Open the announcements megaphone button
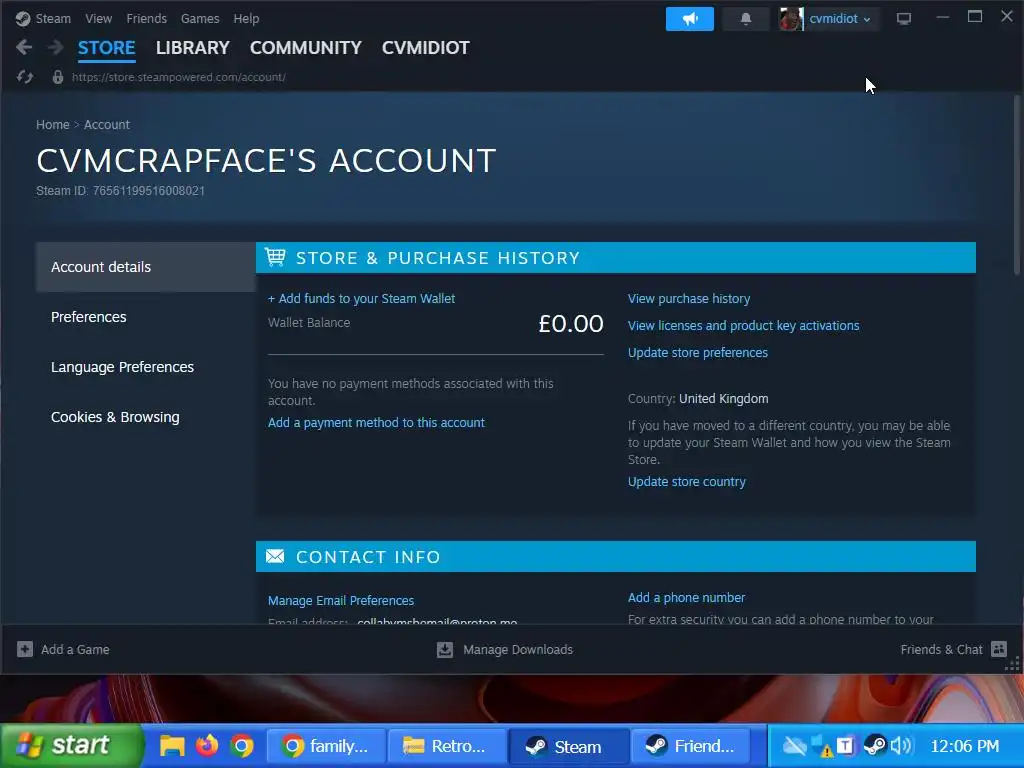Image resolution: width=1024 pixels, height=768 pixels. click(690, 19)
